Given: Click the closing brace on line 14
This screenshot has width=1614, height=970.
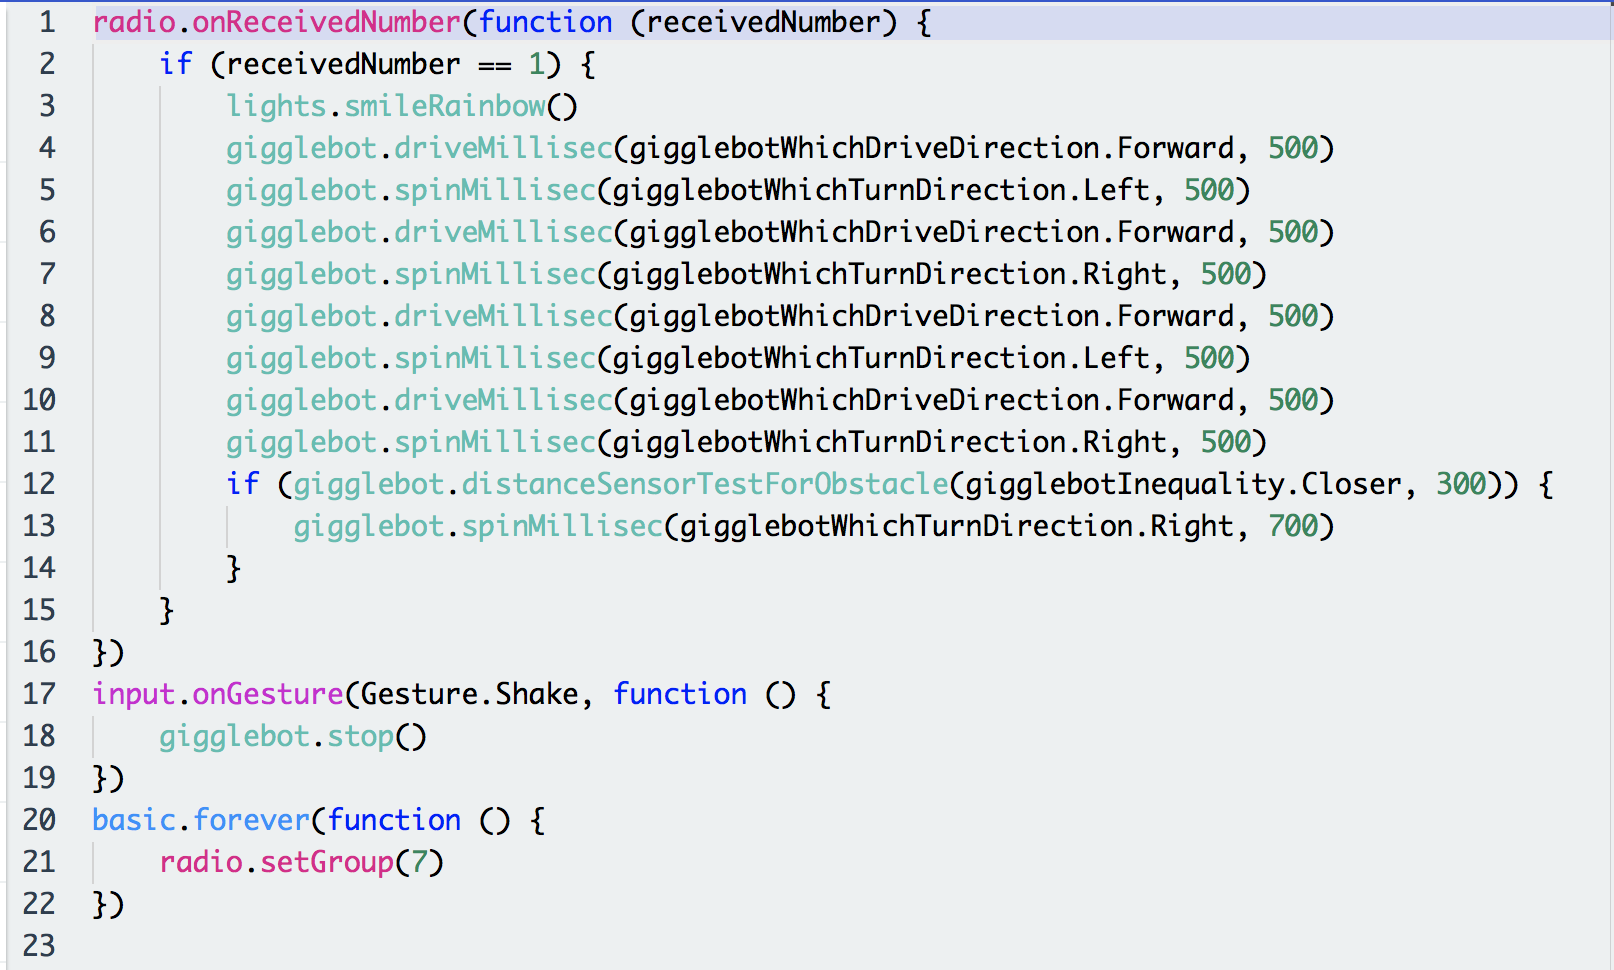Looking at the screenshot, I should [x=233, y=568].
